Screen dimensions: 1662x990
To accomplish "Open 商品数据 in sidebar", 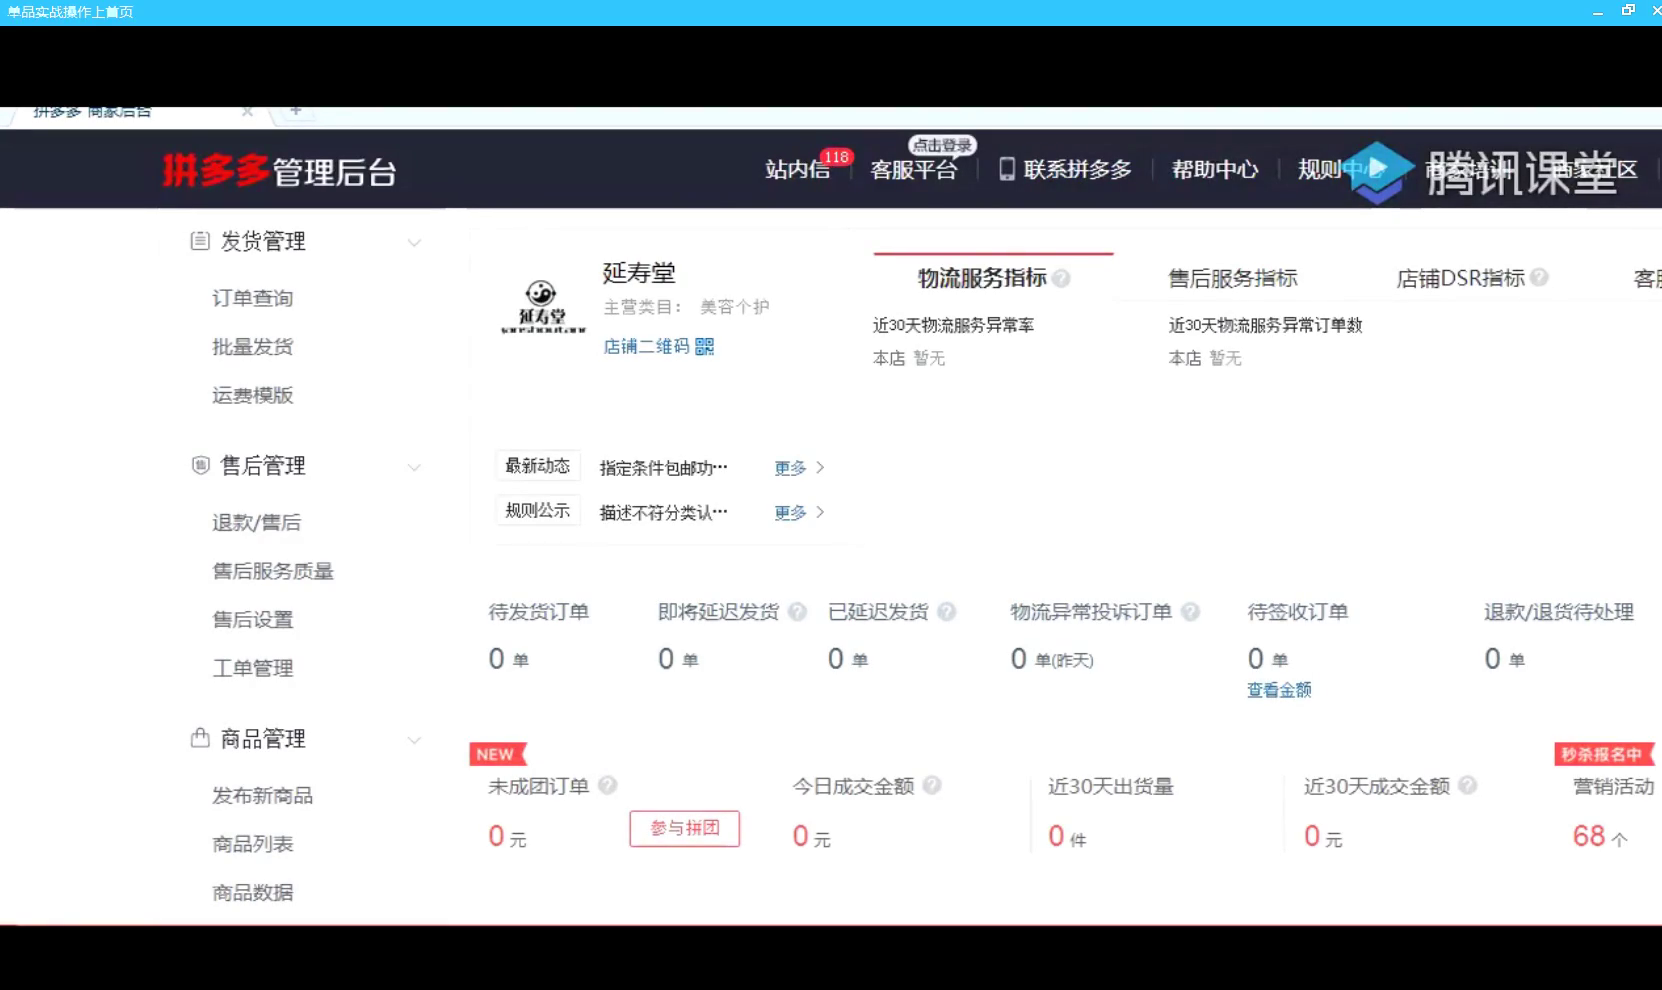I will click(x=252, y=892).
